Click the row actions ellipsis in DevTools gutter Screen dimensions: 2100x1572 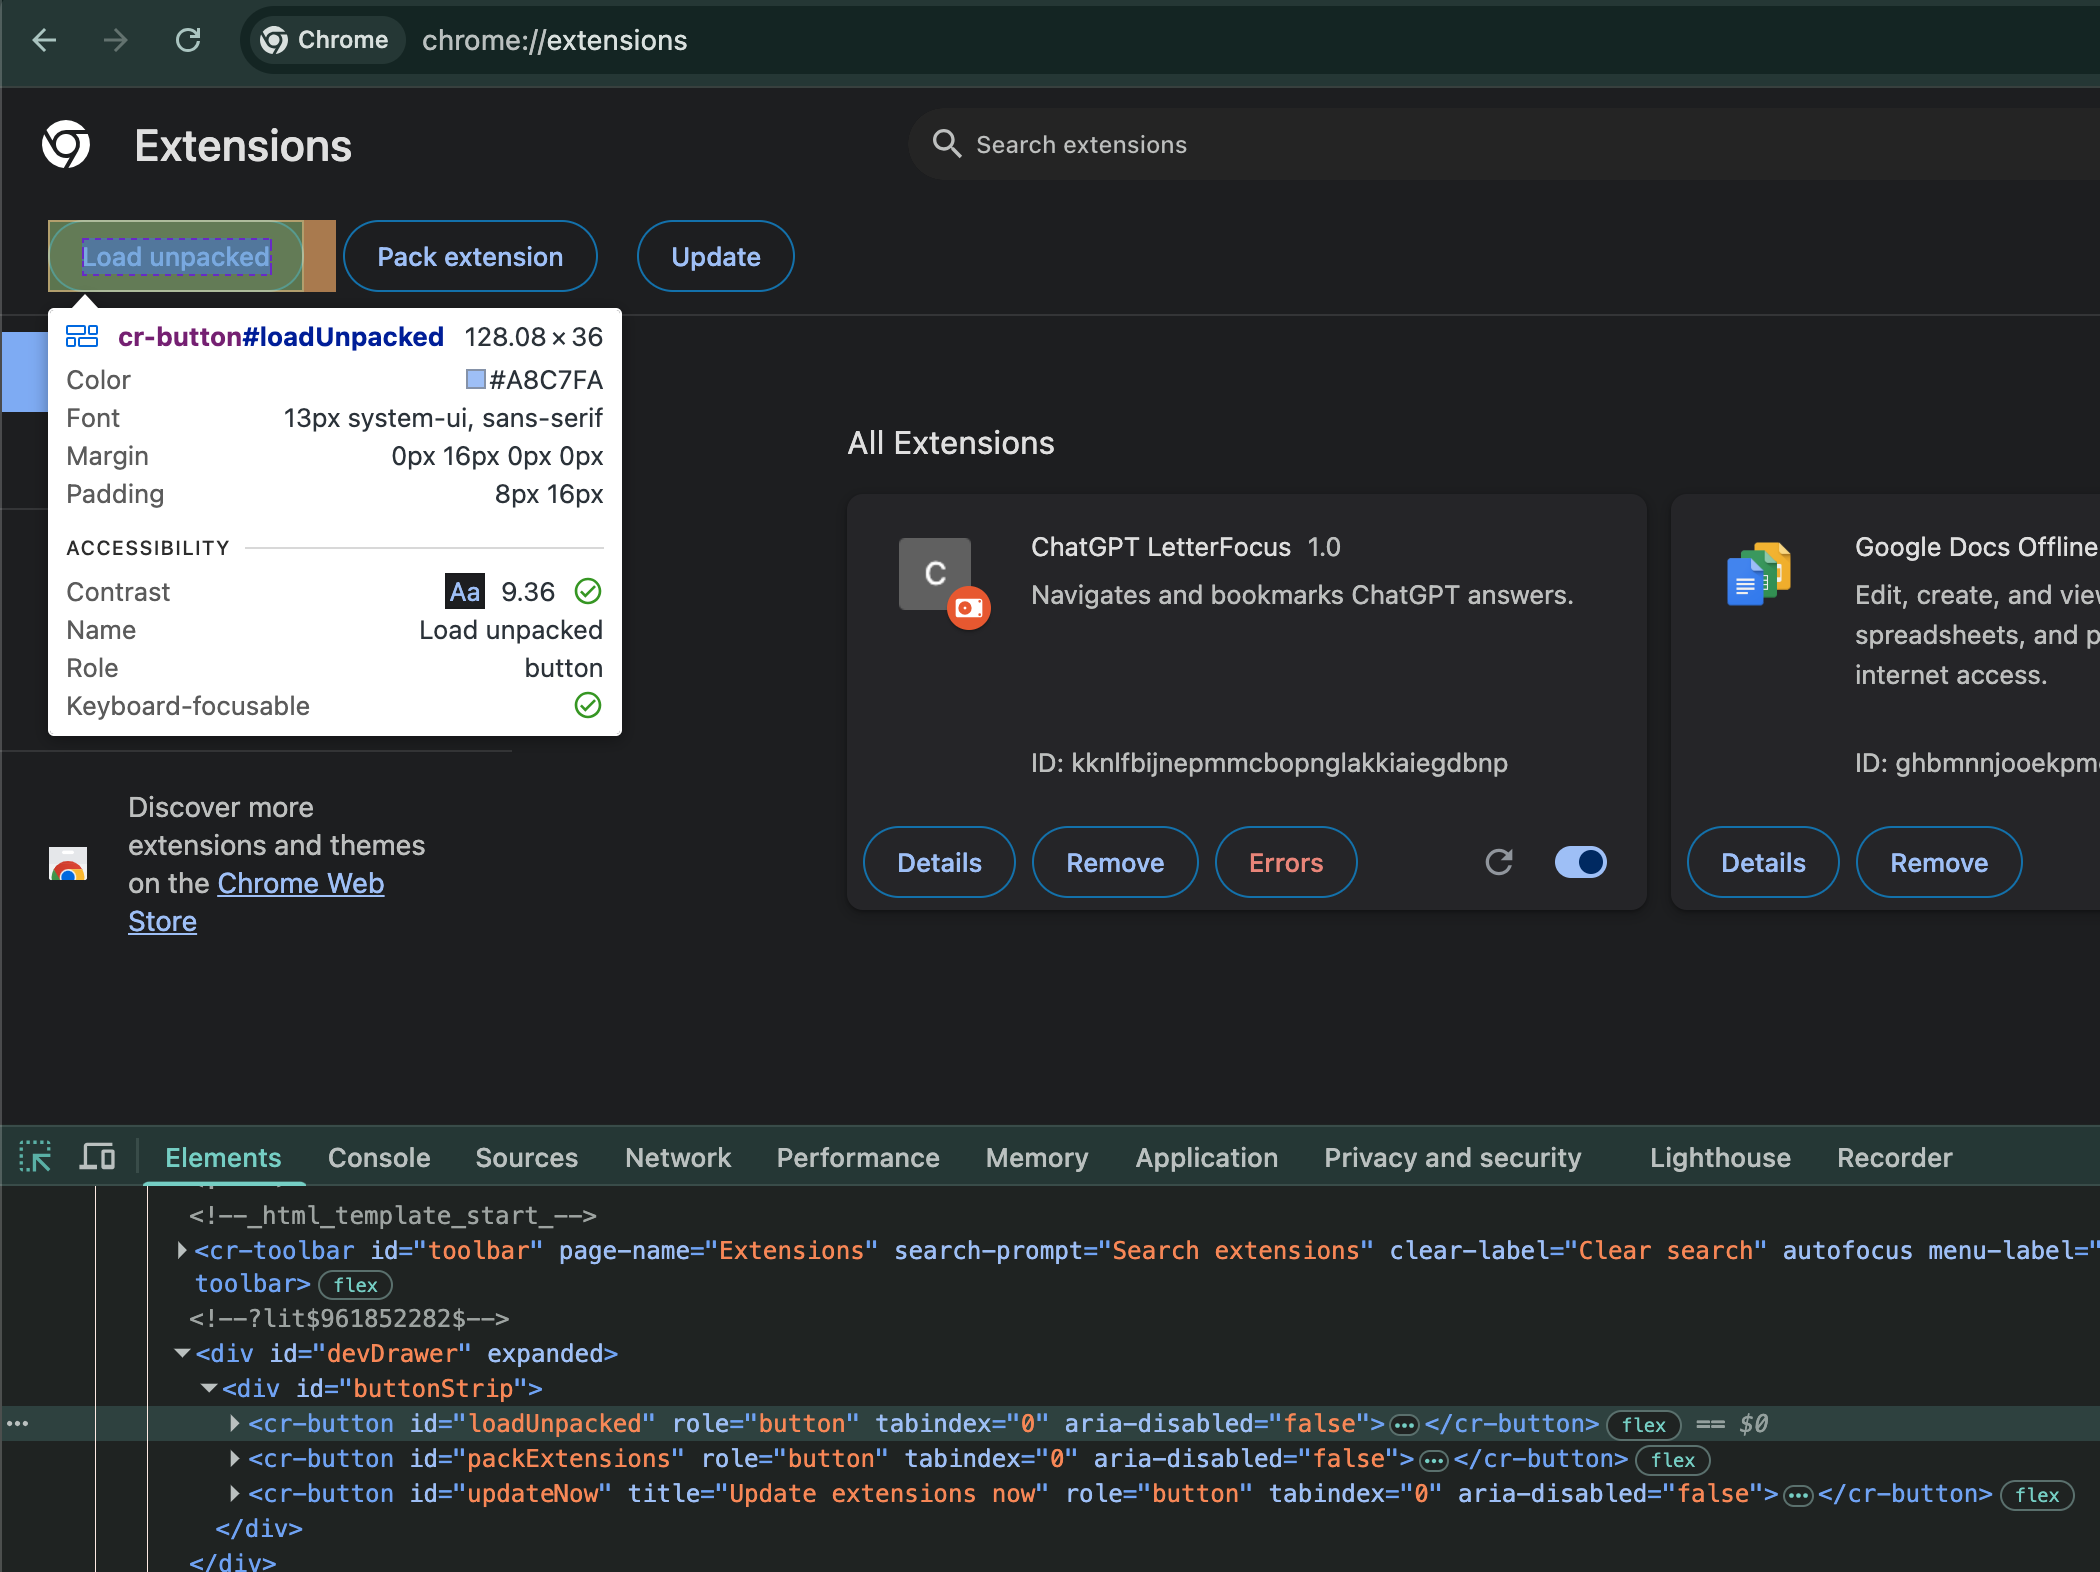(x=18, y=1423)
